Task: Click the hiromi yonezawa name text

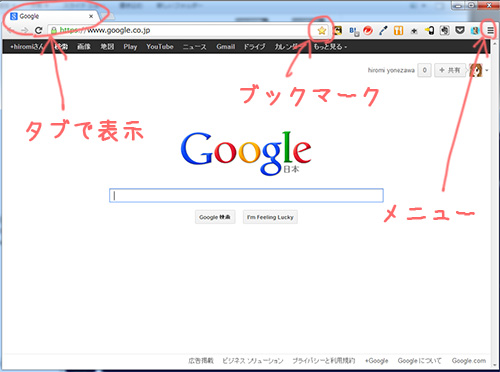Action: tap(391, 70)
